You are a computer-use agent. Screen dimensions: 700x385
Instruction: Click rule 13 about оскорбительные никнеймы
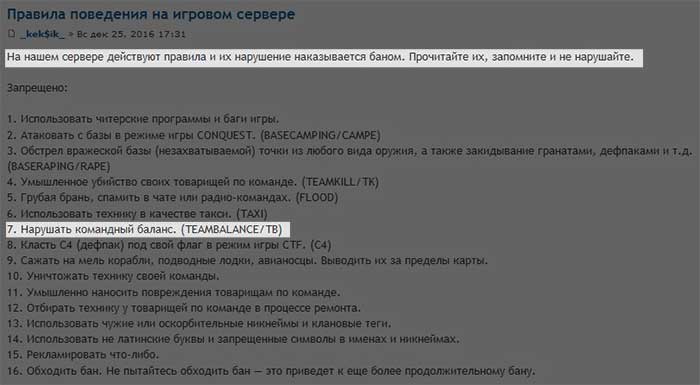tap(199, 323)
